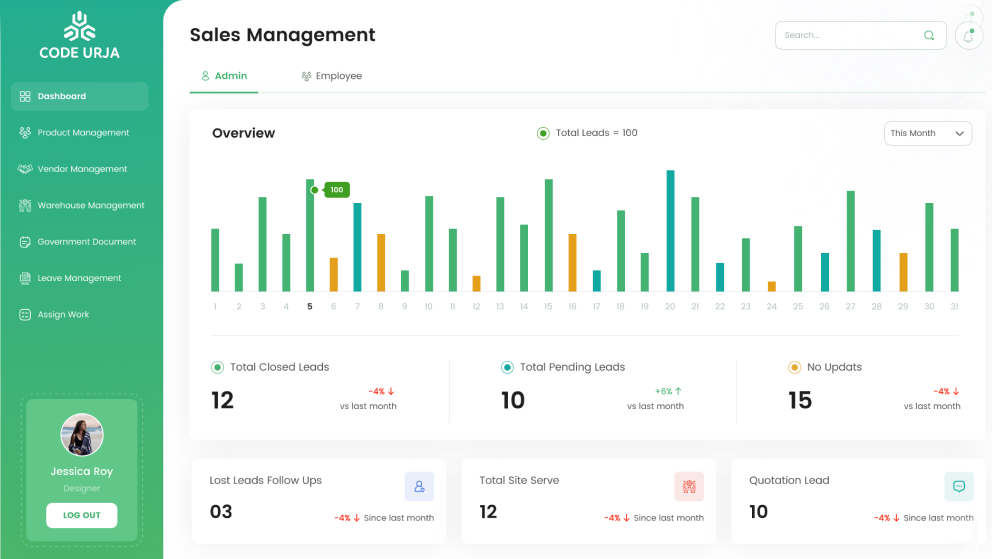Select the Total Closed Leads radio indicator
Screen dimensions: 992x559
pyautogui.click(x=218, y=368)
